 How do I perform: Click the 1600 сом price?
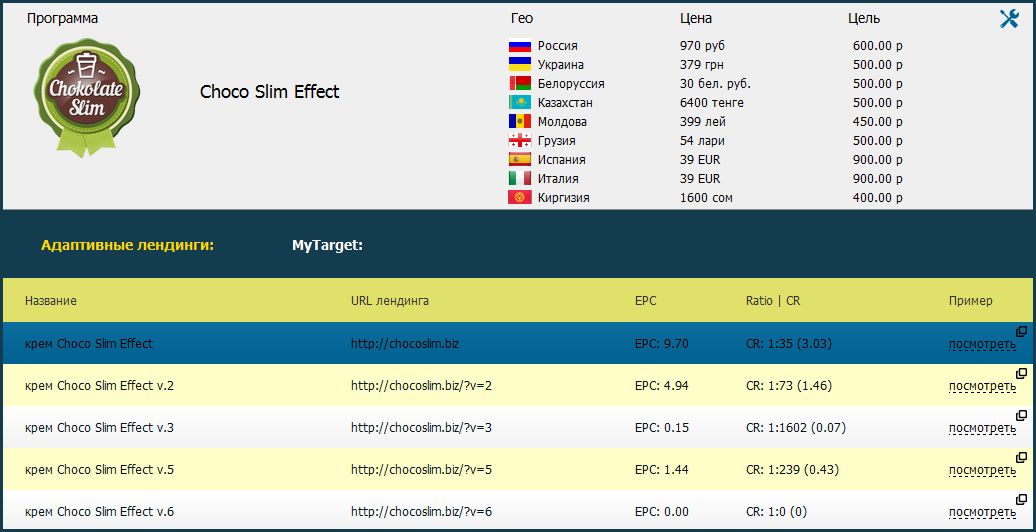pyautogui.click(x=706, y=198)
